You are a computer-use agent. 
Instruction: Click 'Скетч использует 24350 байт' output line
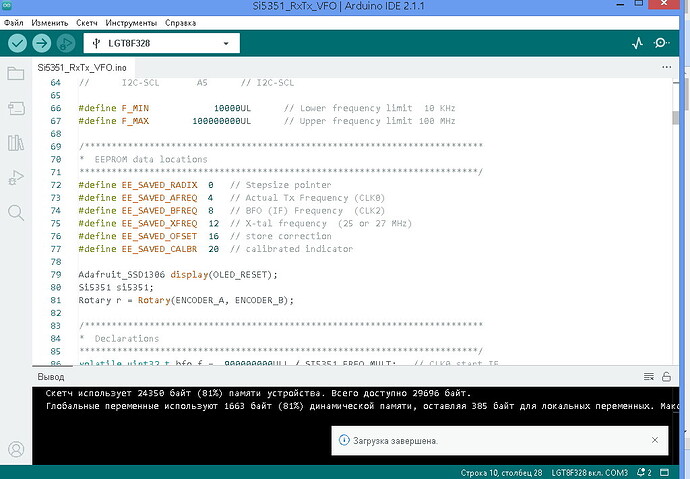click(258, 393)
